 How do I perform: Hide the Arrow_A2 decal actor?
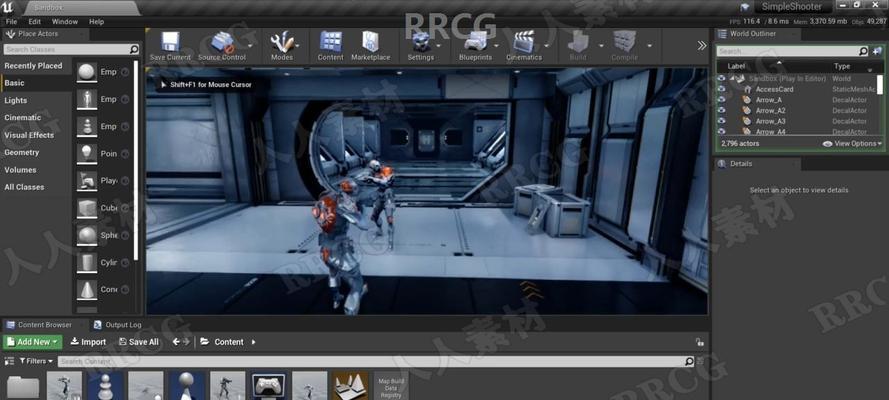[x=721, y=110]
